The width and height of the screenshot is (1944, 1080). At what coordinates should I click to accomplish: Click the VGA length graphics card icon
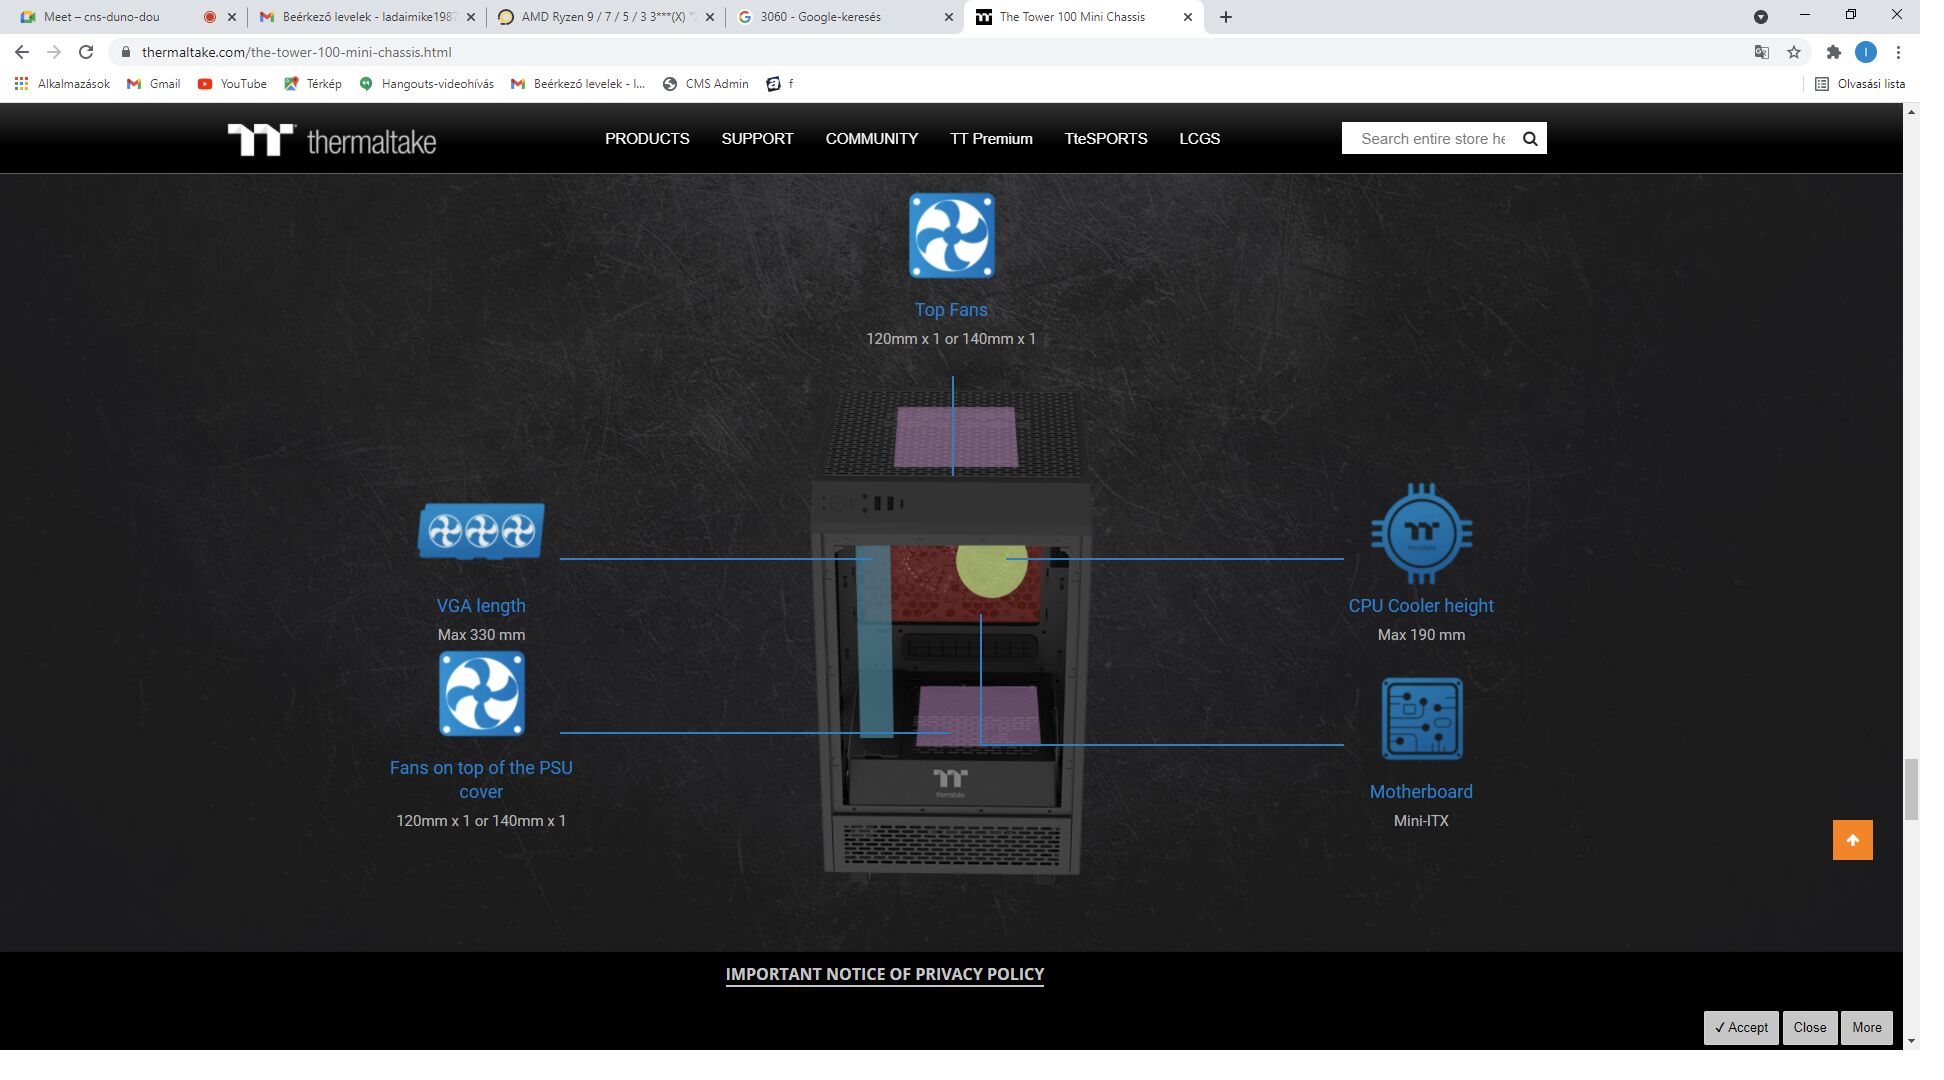pos(481,531)
